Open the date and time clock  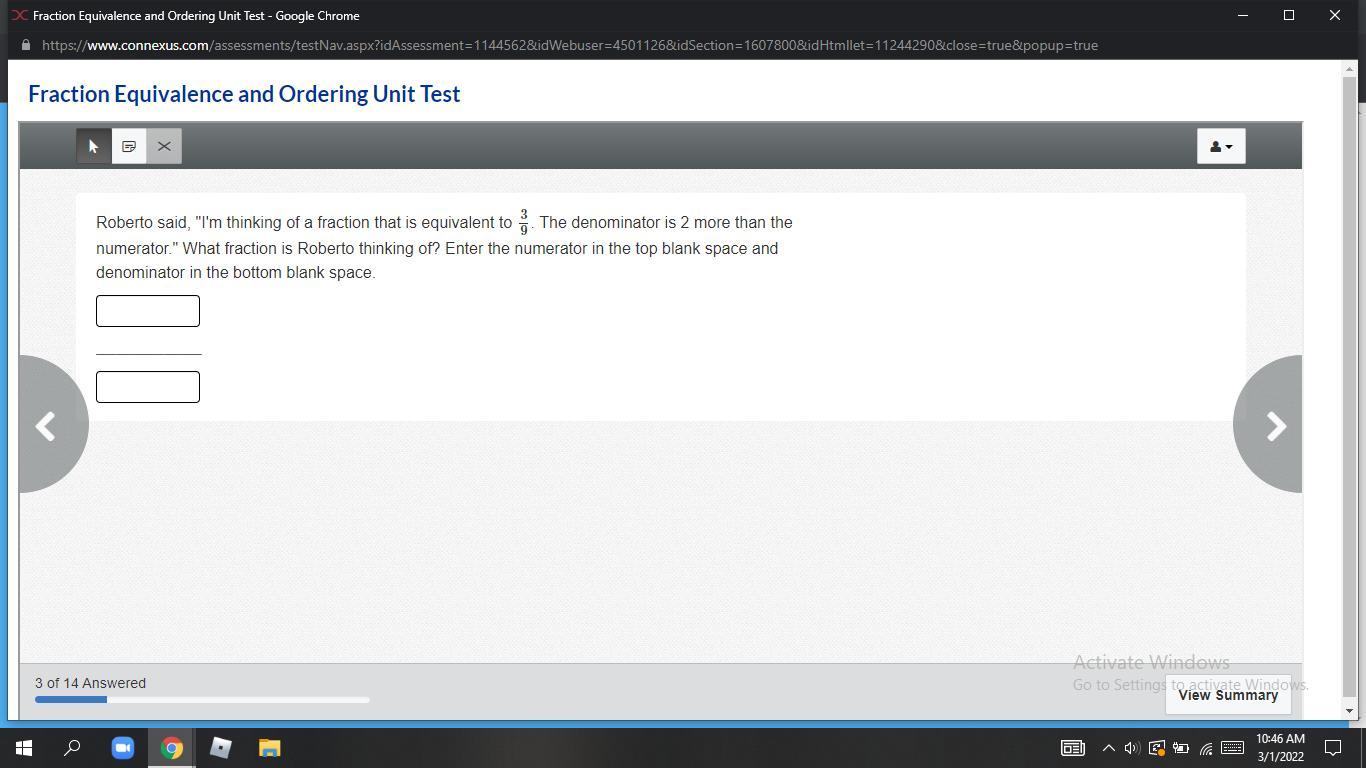click(x=1280, y=748)
